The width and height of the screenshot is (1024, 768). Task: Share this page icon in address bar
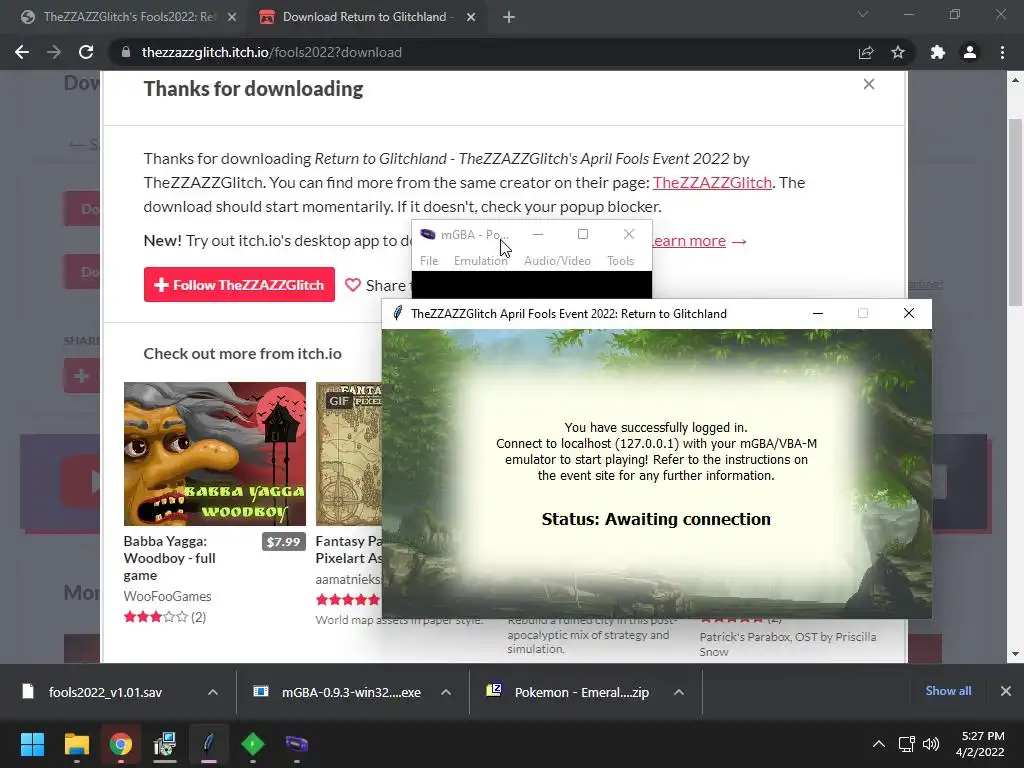click(x=865, y=52)
